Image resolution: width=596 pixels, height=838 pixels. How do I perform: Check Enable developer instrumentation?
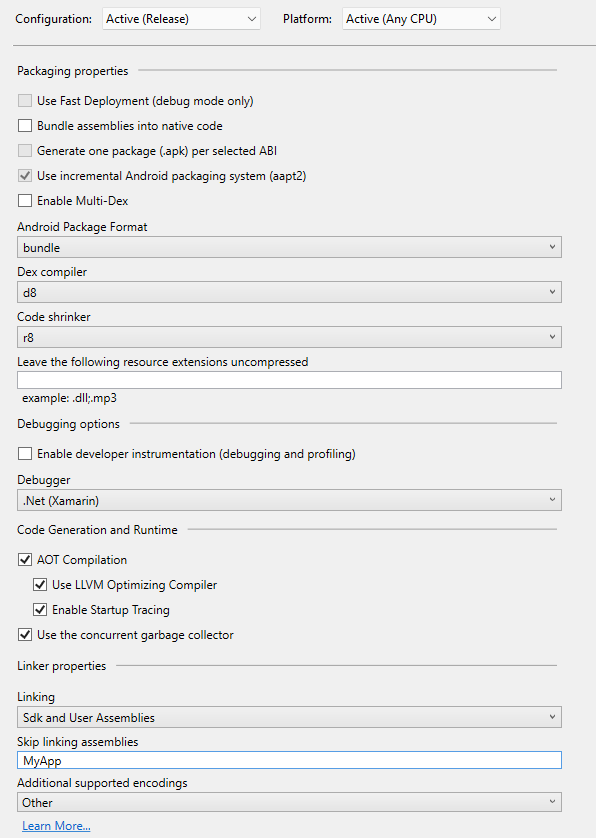[x=25, y=454]
